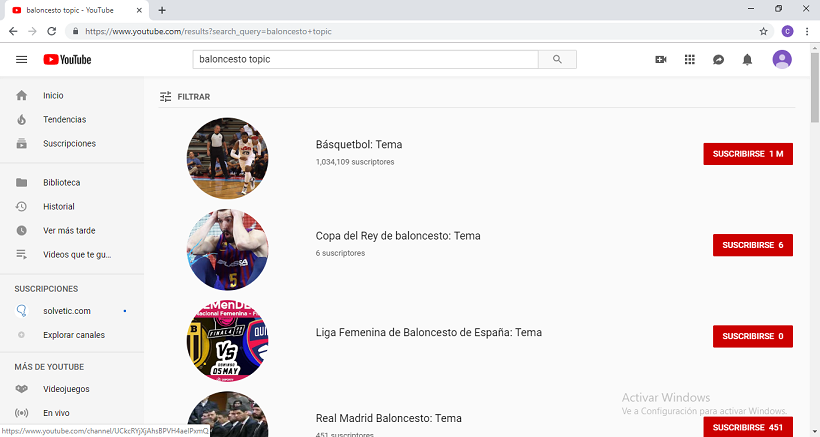
Task: Click the Liga Femenina channel thumbnail
Action: pyautogui.click(x=227, y=341)
